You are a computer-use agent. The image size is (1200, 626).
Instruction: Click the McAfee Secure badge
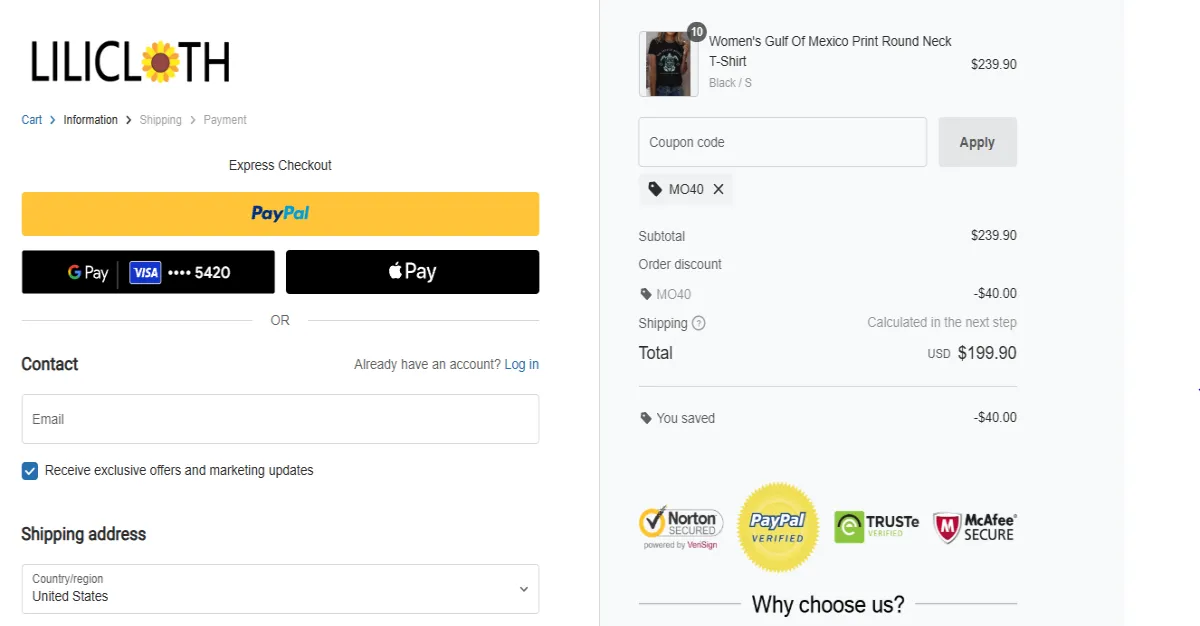click(974, 527)
